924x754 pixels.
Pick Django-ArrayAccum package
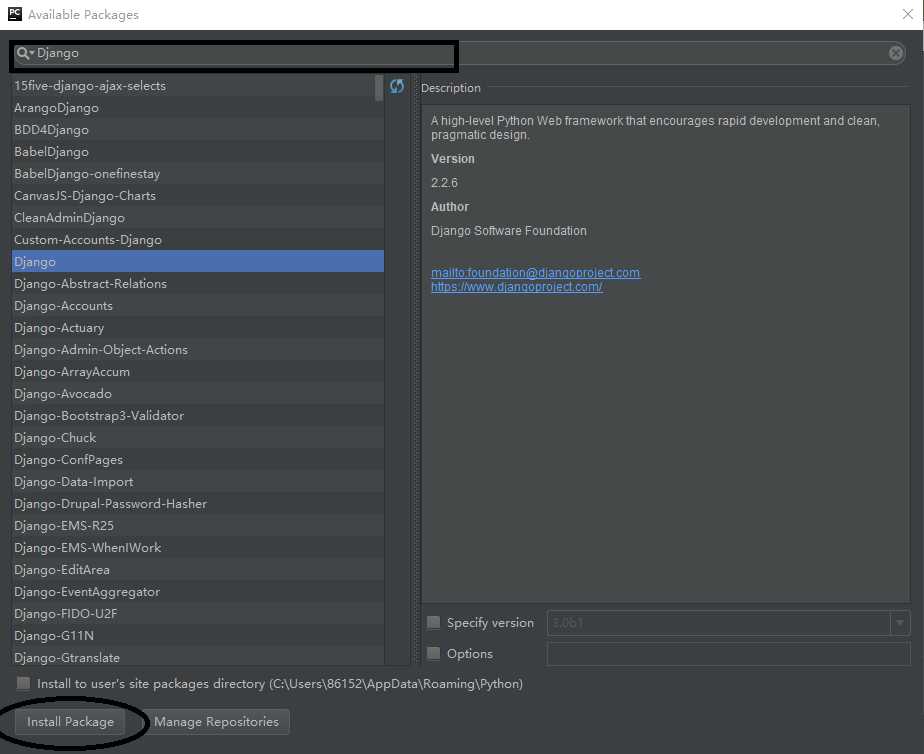coord(197,372)
